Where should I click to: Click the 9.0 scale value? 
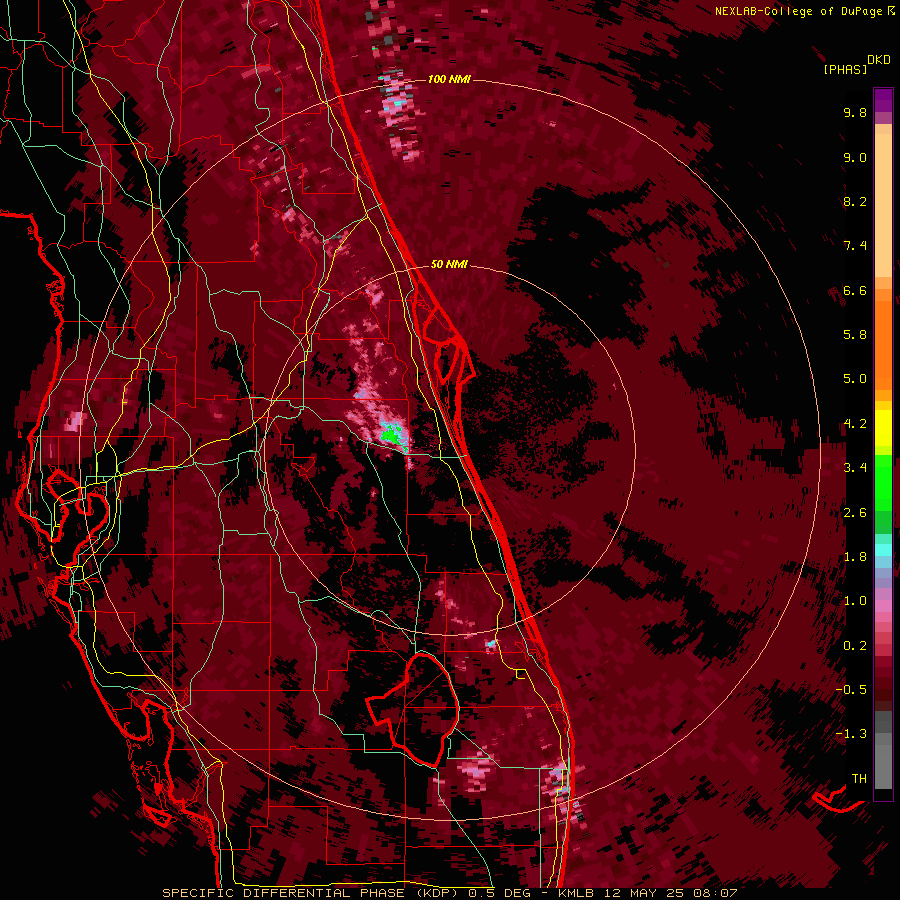pos(855,157)
